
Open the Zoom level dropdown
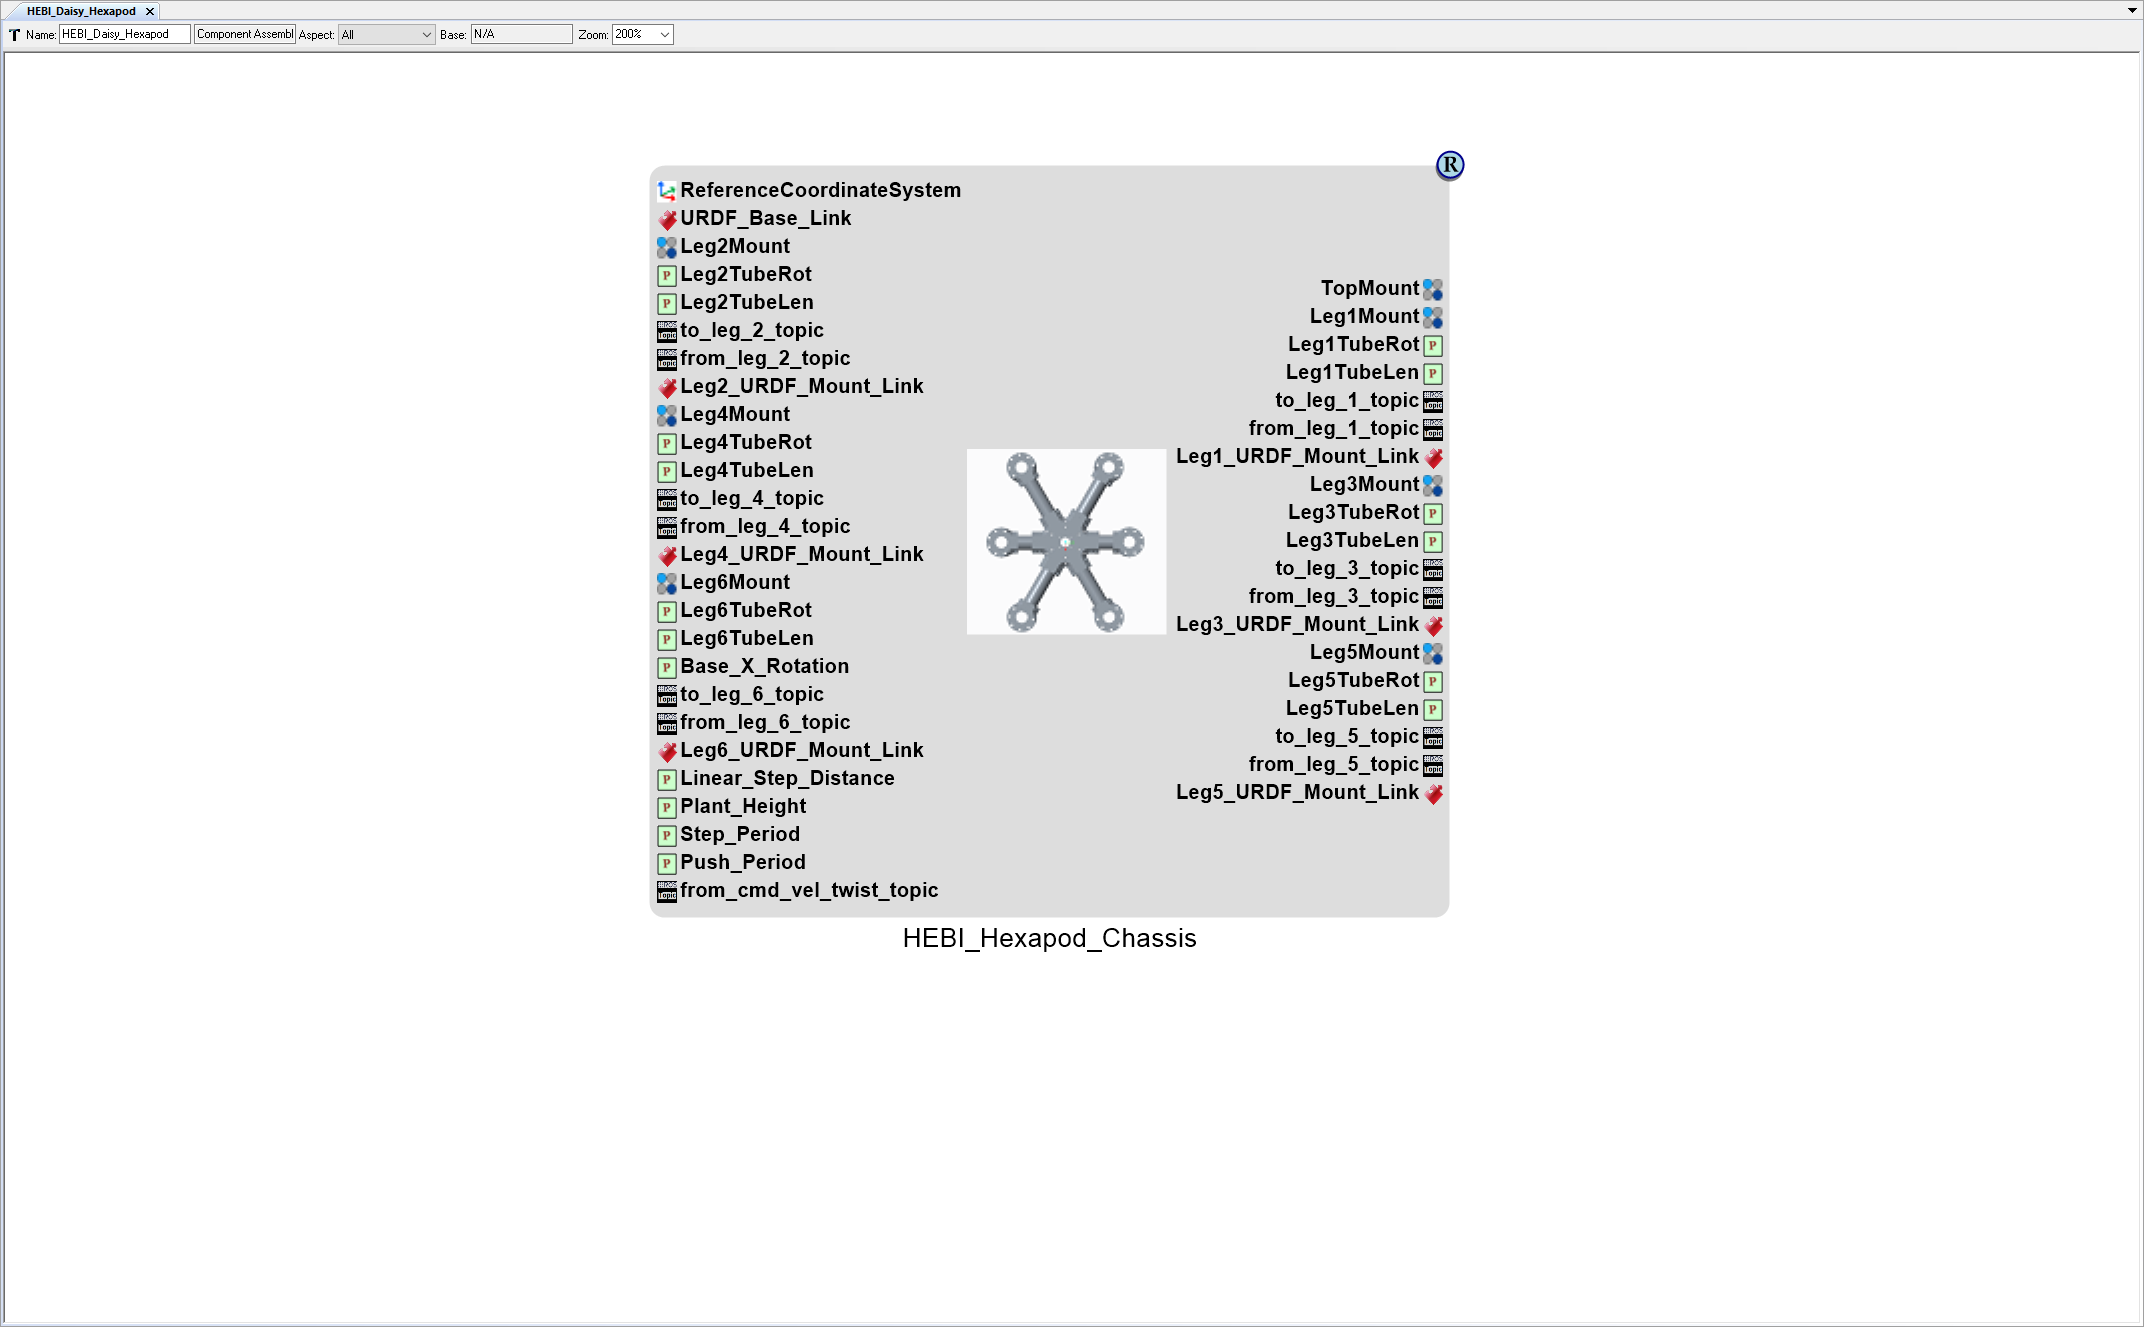pos(641,34)
